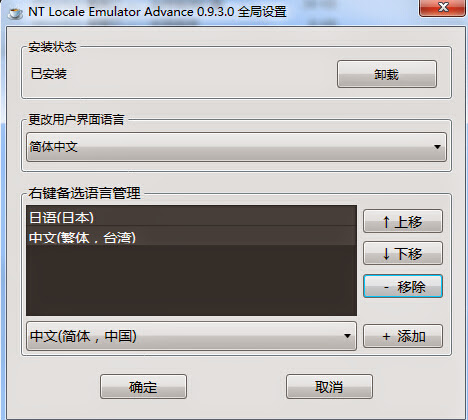Move selected language up with ↑上移
Screen dimensions: 468x420
coord(403,221)
